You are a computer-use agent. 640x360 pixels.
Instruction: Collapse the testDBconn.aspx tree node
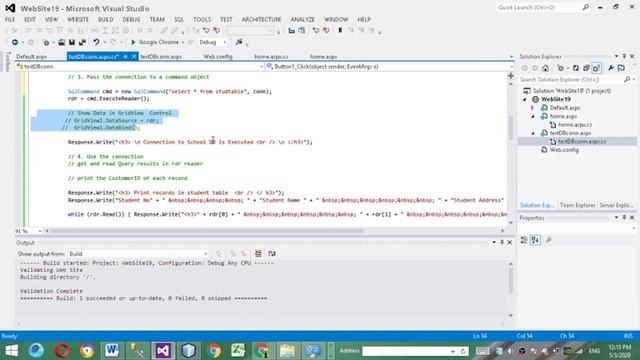(x=533, y=133)
